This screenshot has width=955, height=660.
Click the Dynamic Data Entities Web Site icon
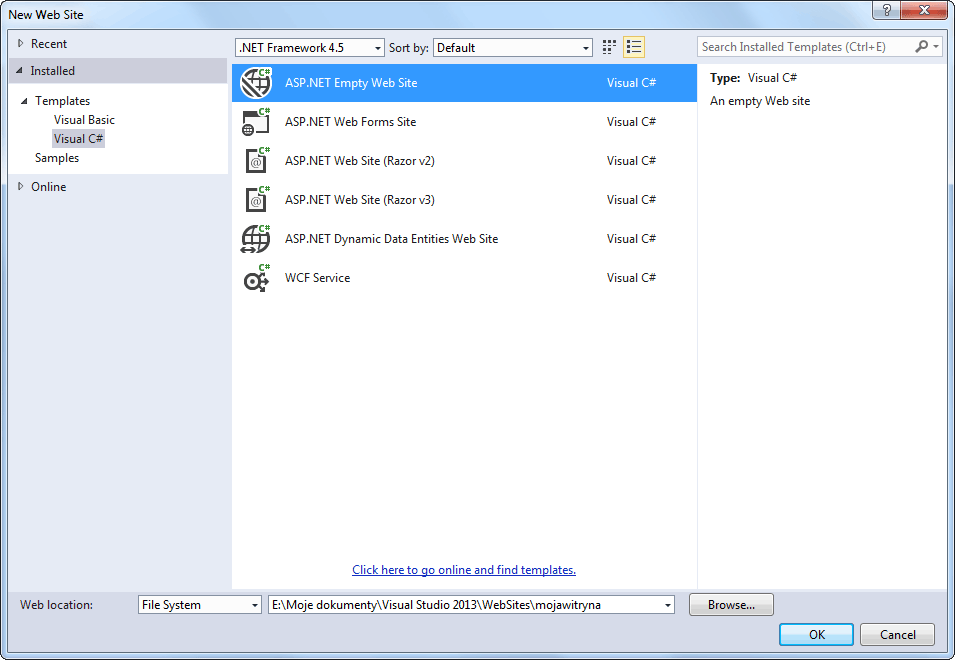[256, 239]
